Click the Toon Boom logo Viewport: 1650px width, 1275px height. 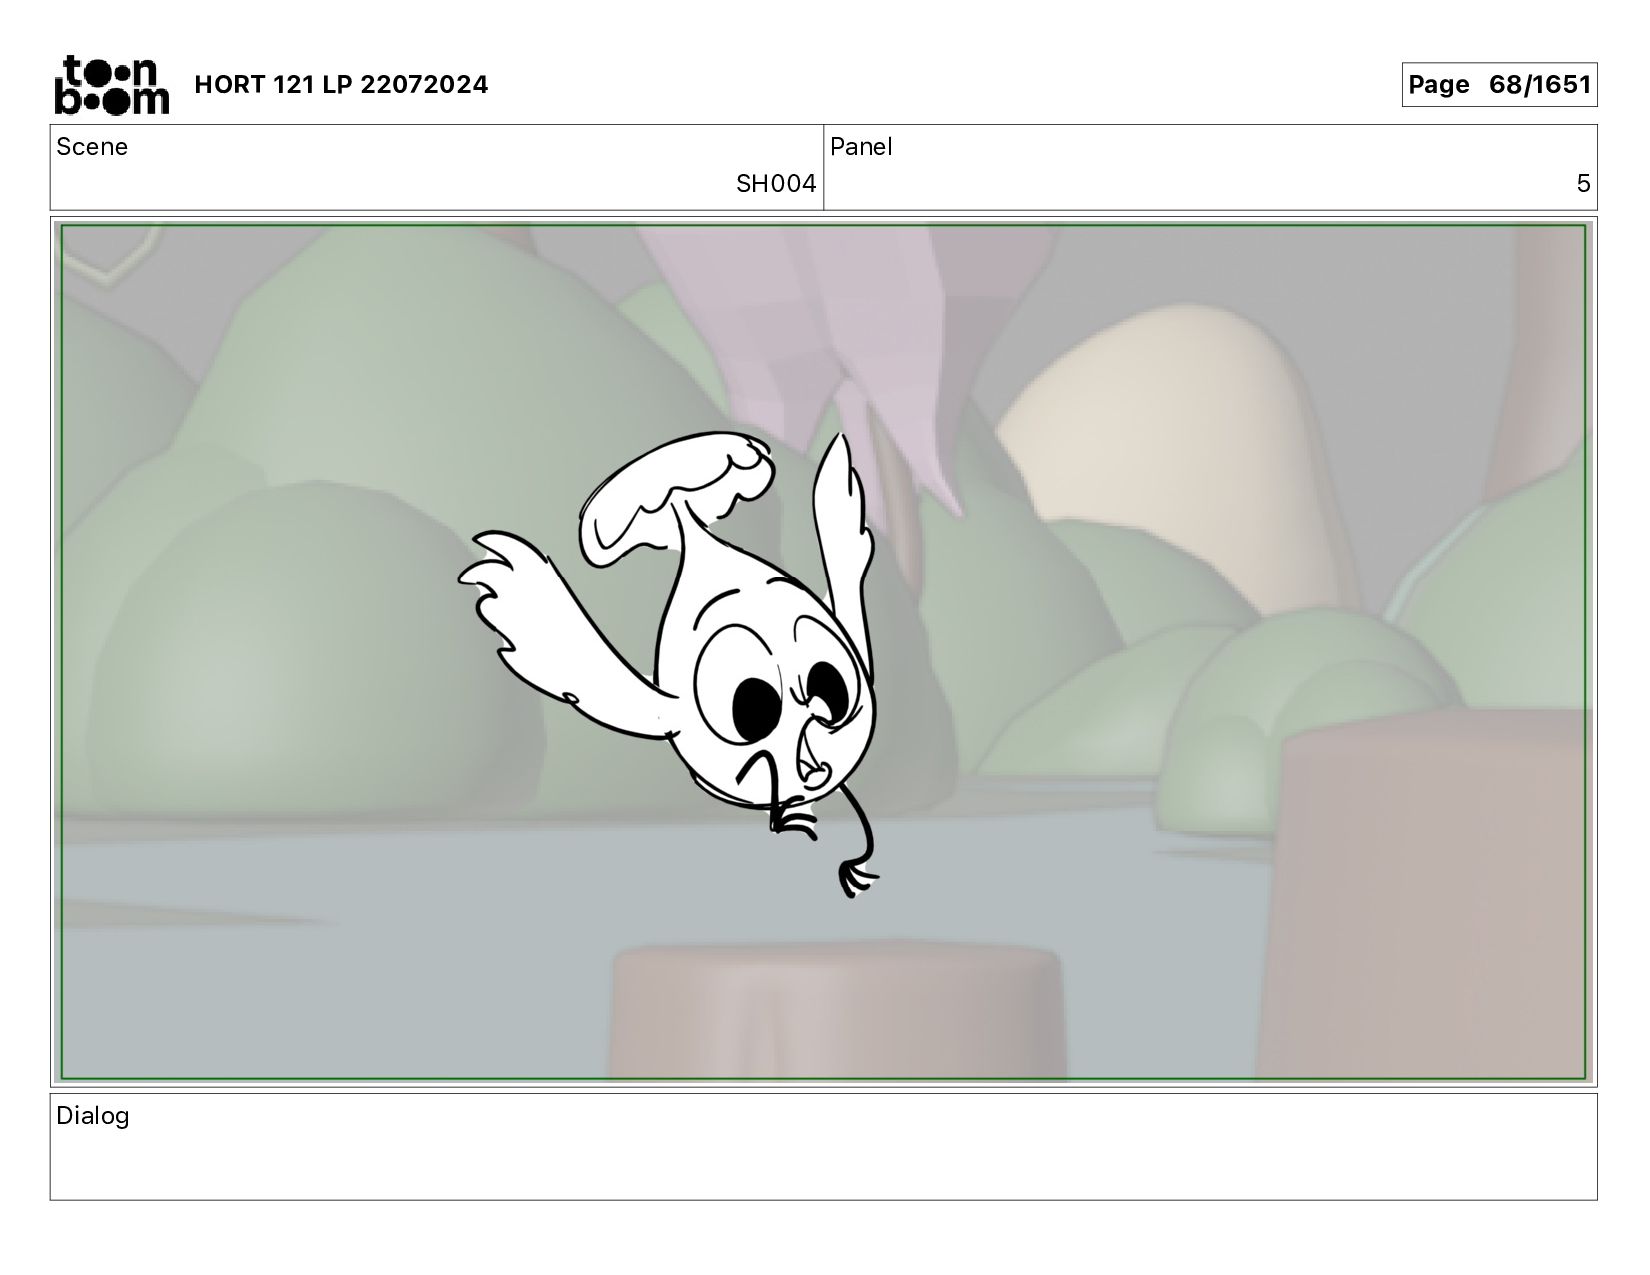(111, 85)
